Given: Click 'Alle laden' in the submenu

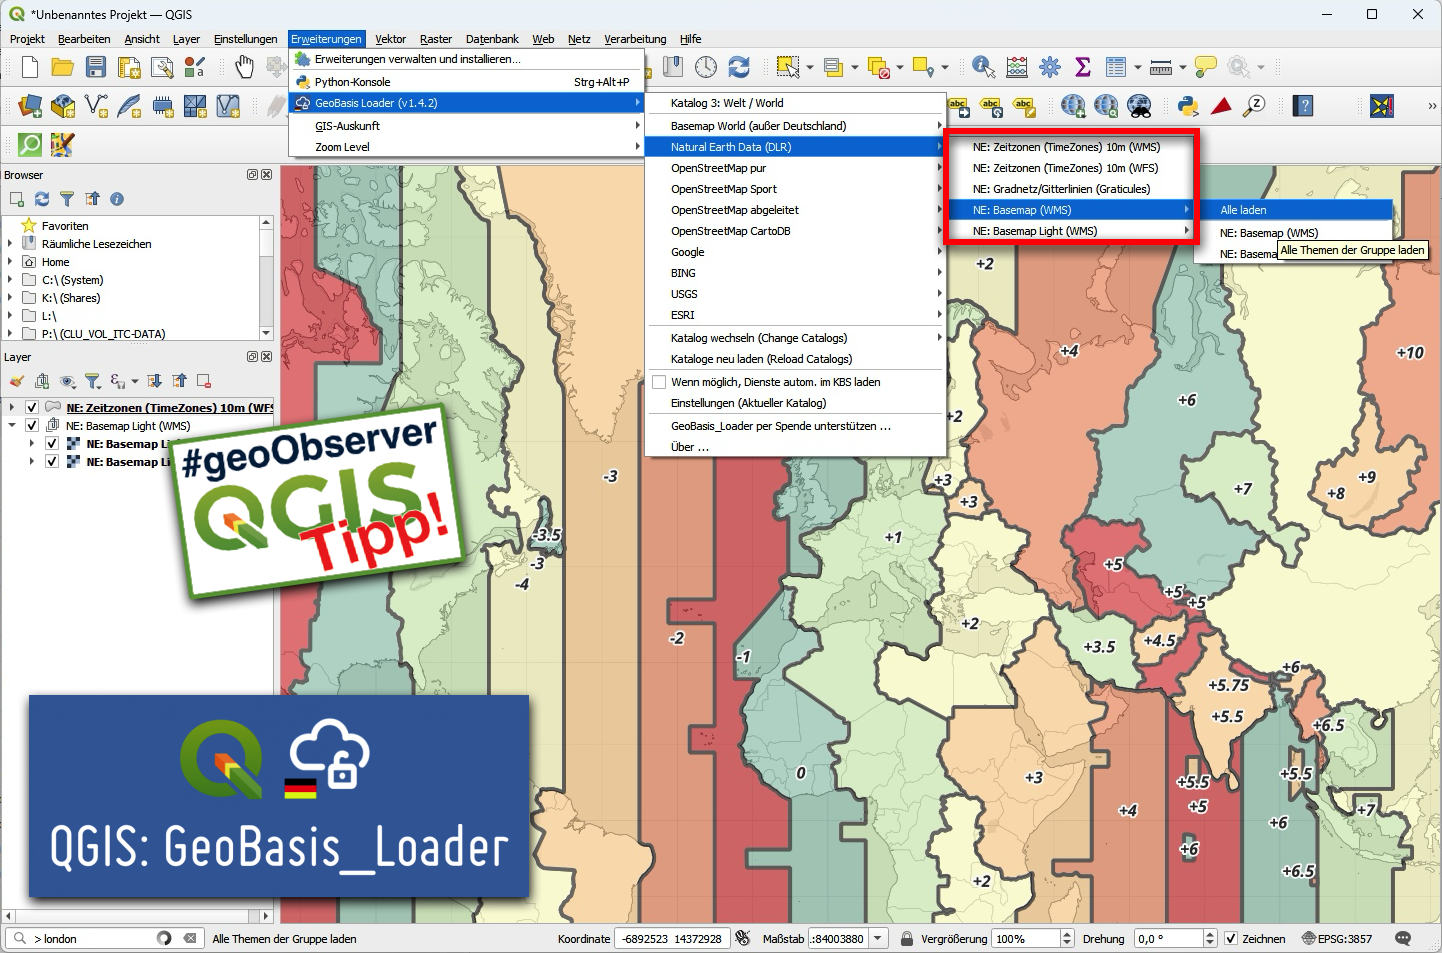Looking at the screenshot, I should [x=1294, y=210].
